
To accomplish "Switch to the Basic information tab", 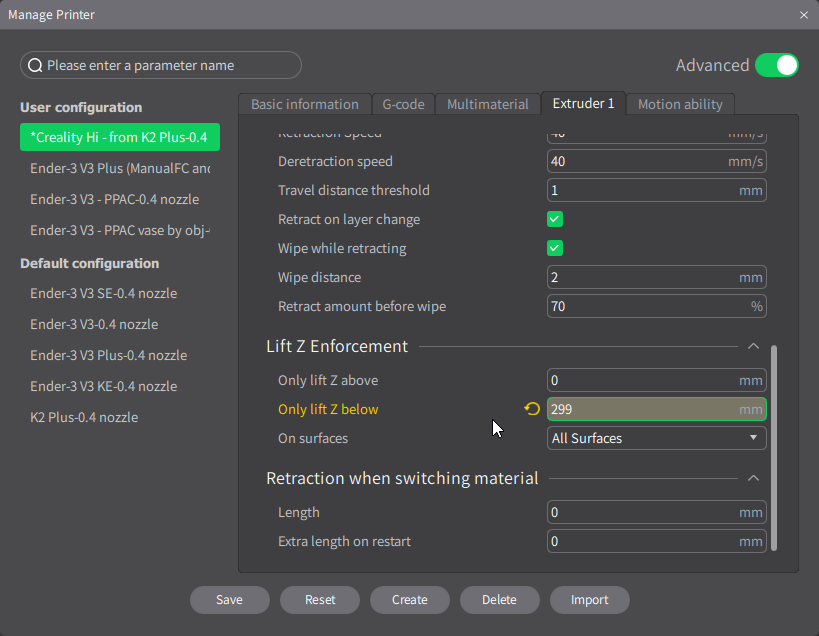I will tap(304, 104).
